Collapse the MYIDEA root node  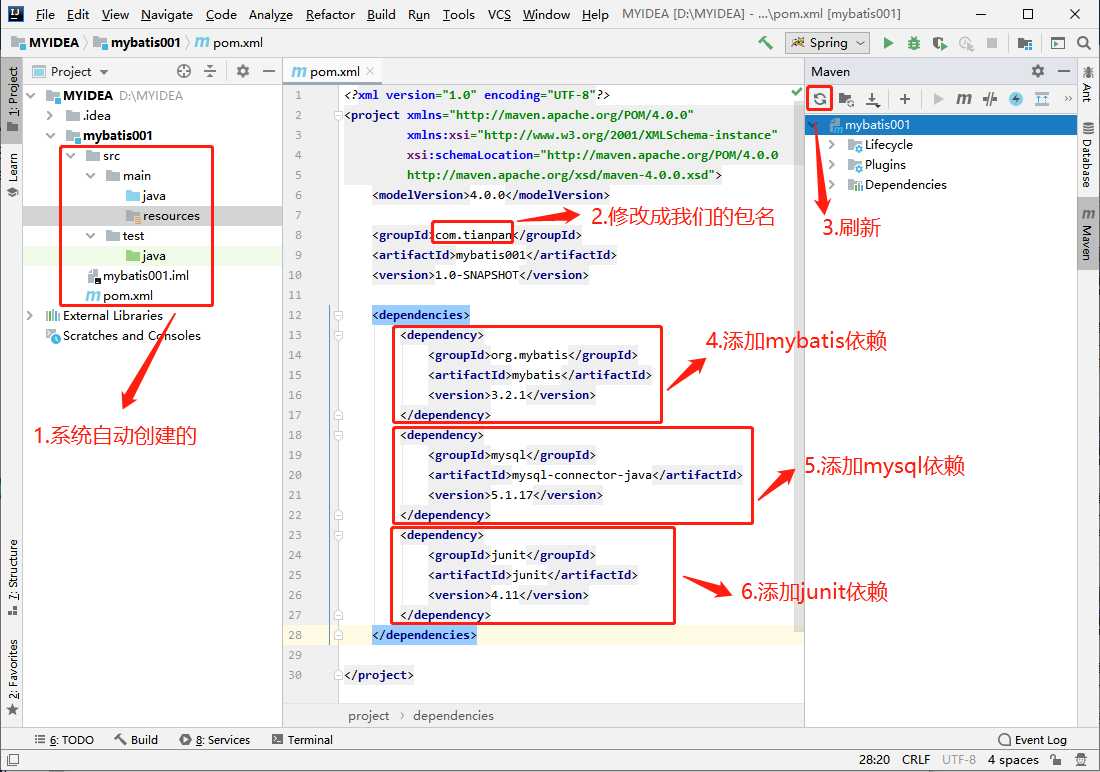pyautogui.click(x=31, y=95)
